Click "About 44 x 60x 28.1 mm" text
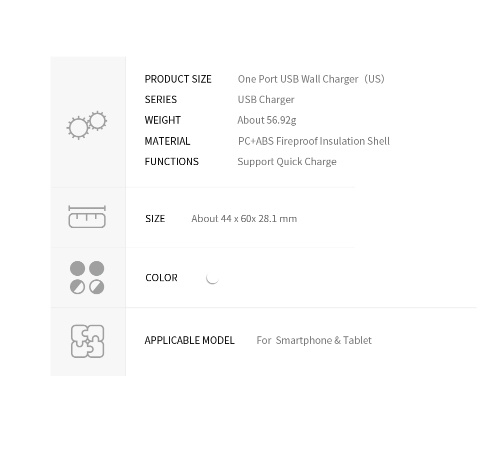Viewport: 500px width, 451px height. pyautogui.click(x=244, y=219)
